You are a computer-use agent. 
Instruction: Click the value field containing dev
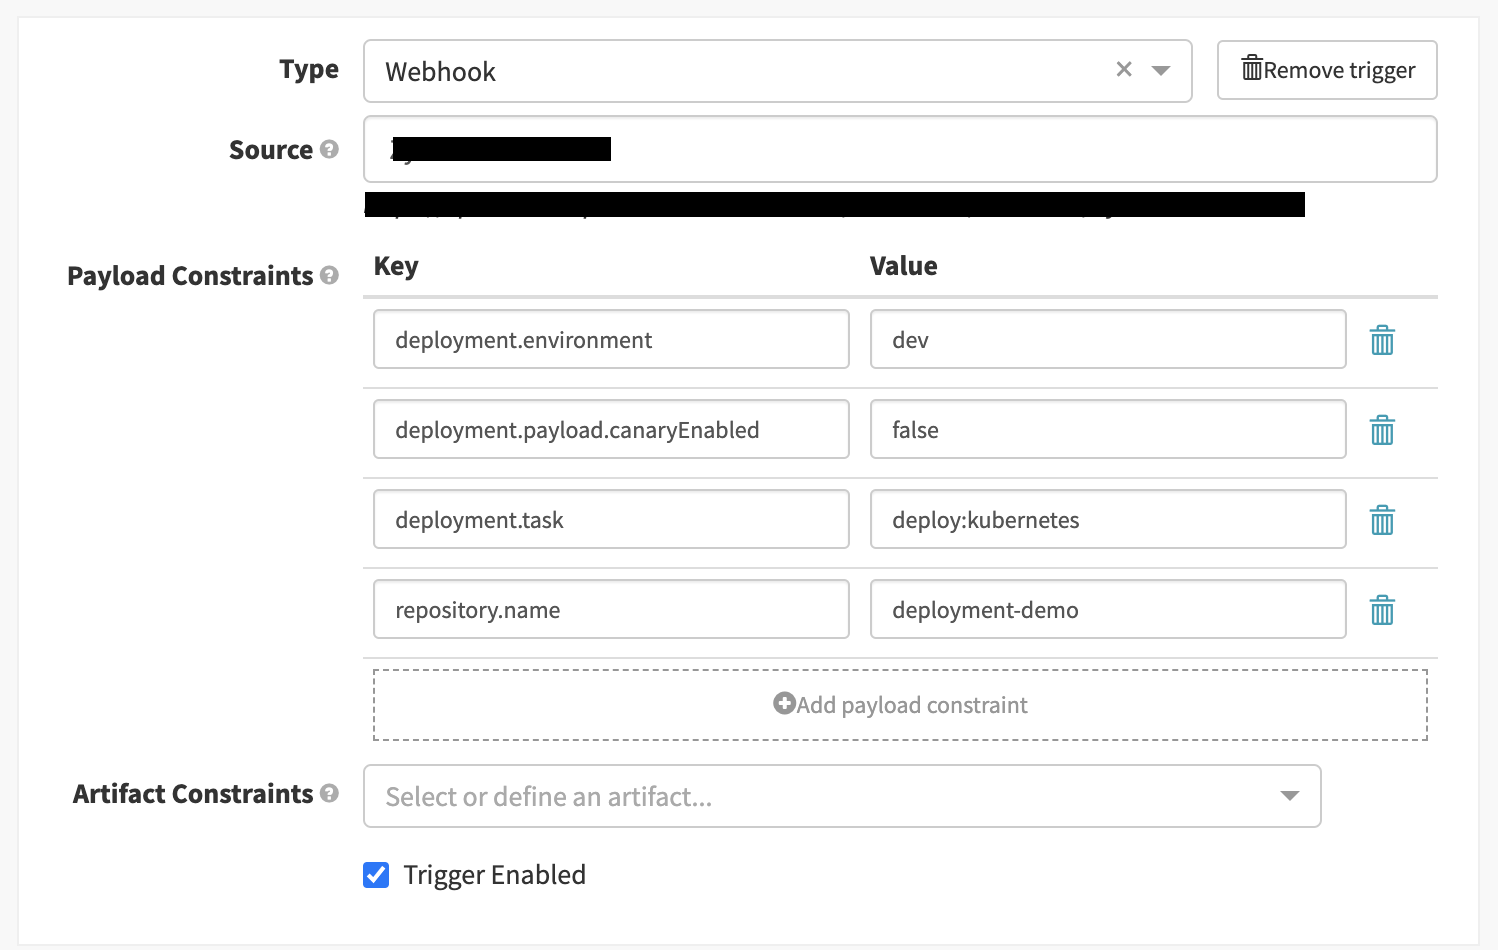tap(1107, 340)
